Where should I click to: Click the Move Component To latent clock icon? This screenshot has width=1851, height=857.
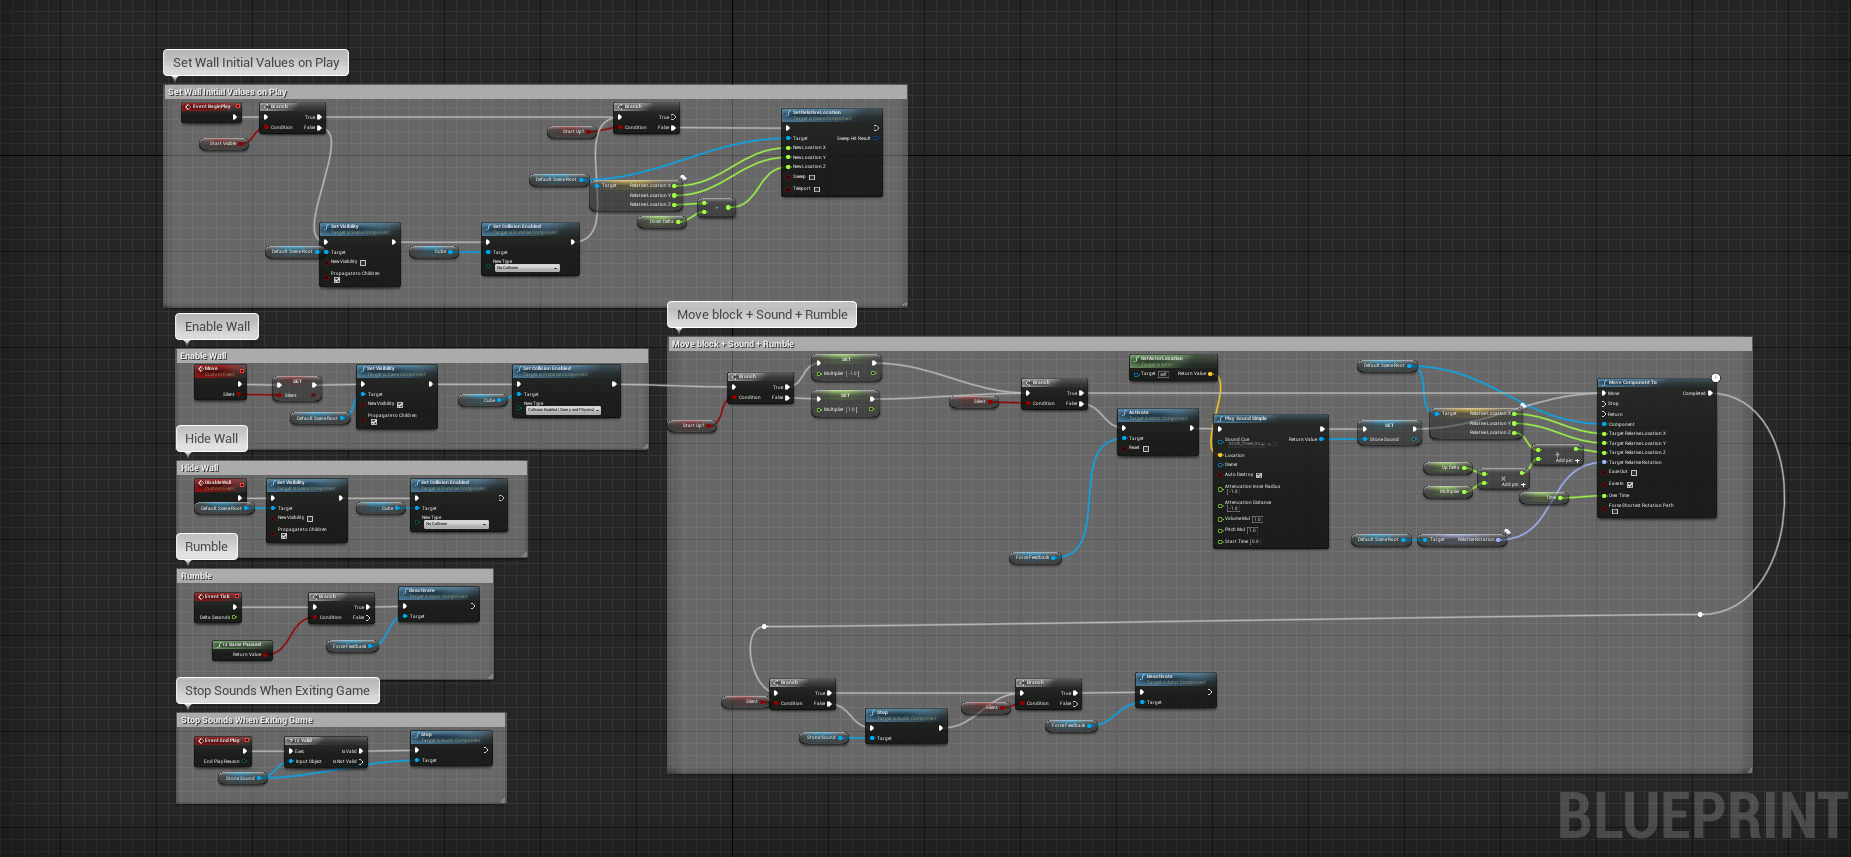point(1715,378)
